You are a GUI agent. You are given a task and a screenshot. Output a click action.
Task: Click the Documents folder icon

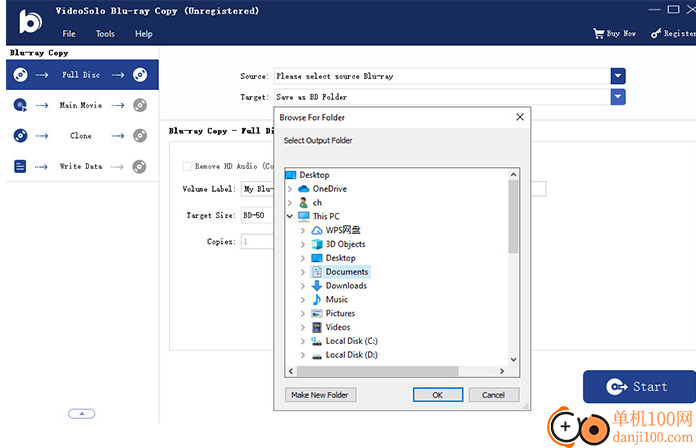pyautogui.click(x=316, y=272)
